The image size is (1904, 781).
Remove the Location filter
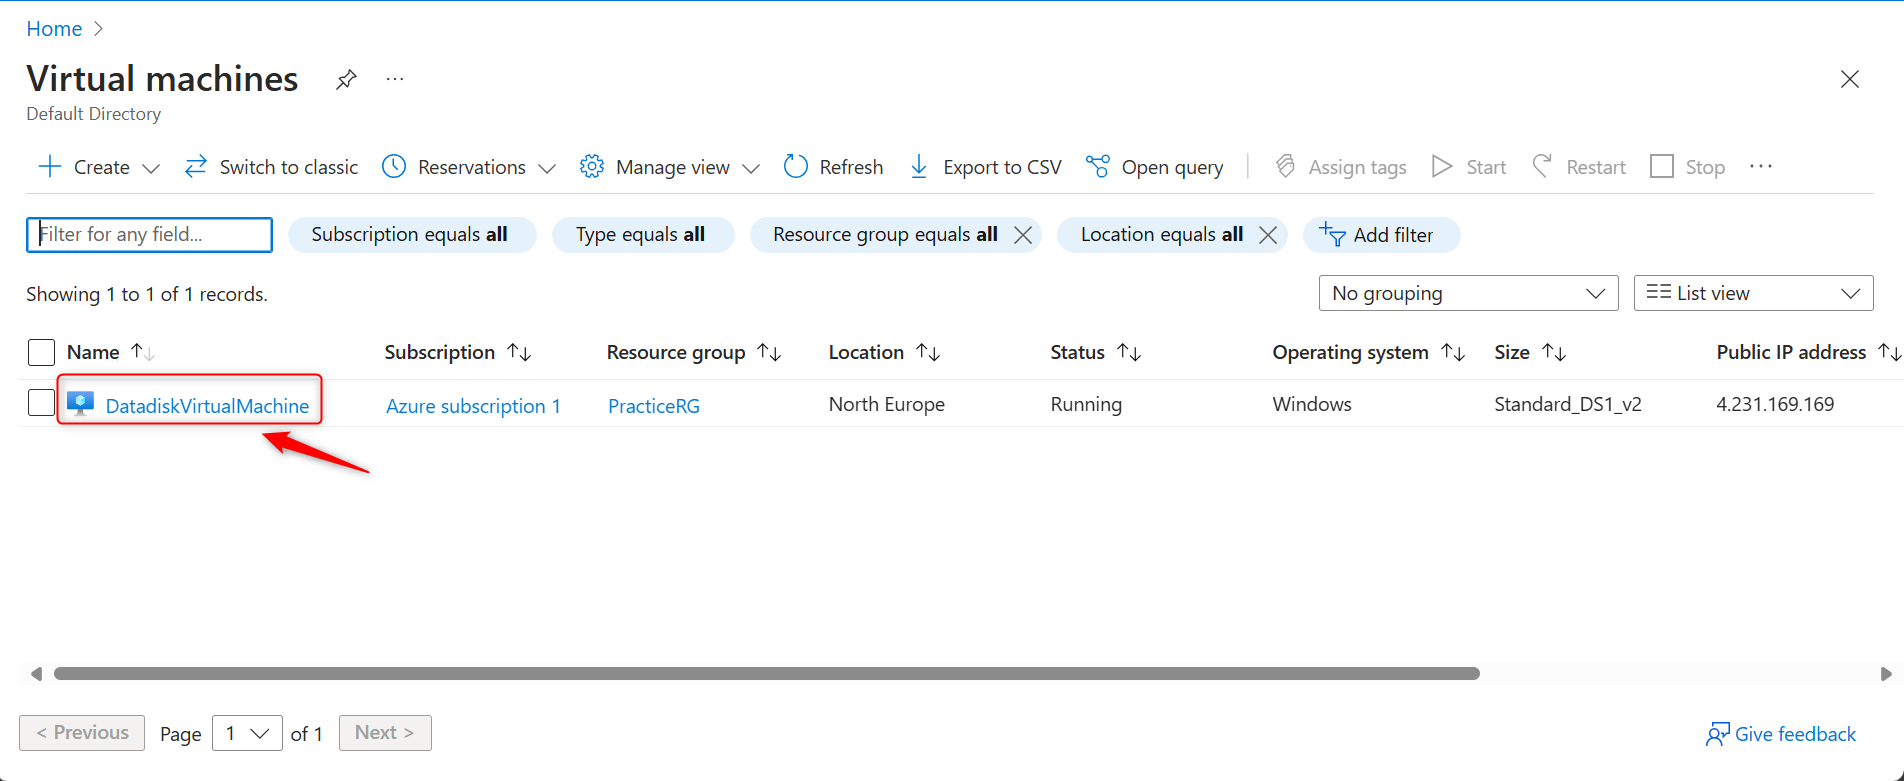coord(1268,235)
